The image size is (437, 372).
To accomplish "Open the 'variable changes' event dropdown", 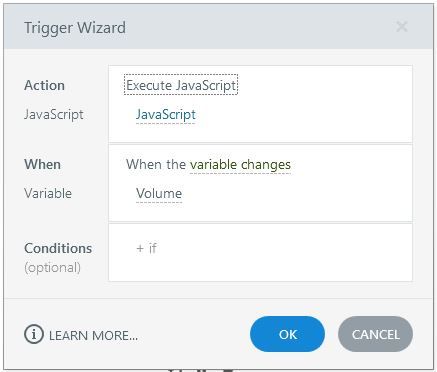I will point(240,165).
